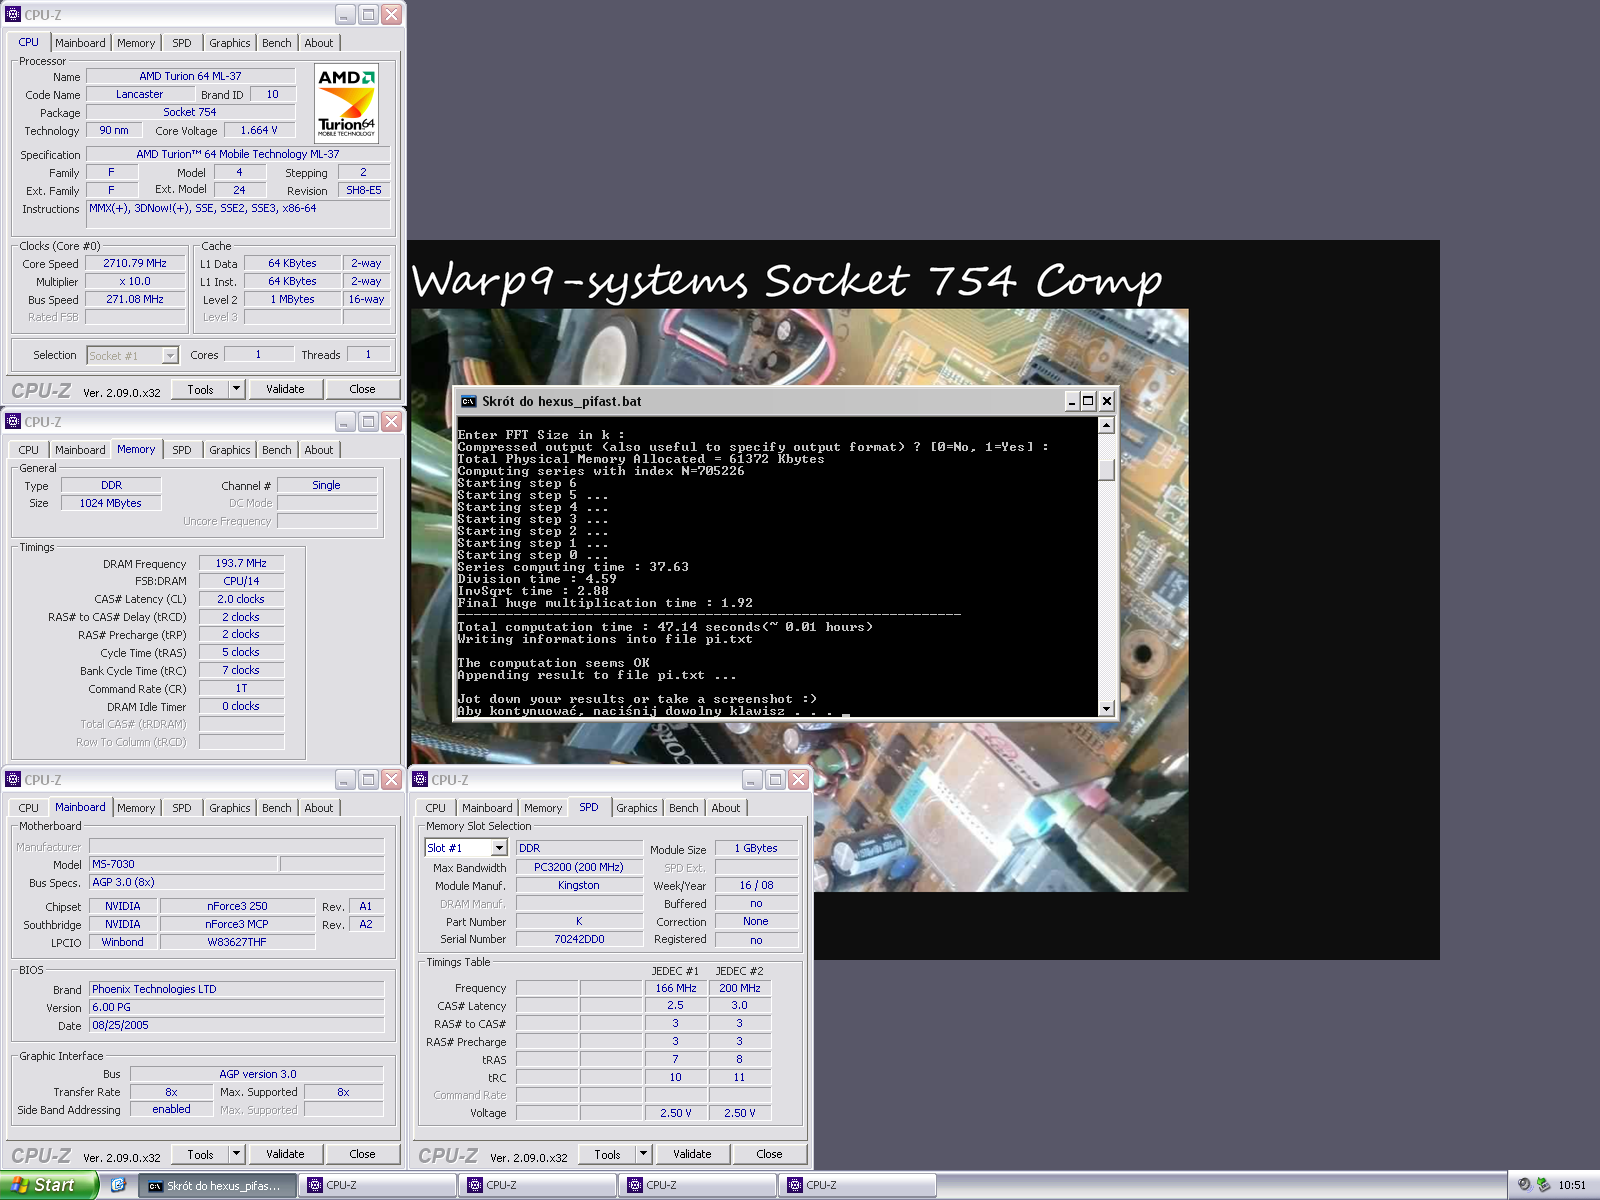The width and height of the screenshot is (1600, 1200).
Task: Click Close in the SPD window
Action: [769, 1154]
